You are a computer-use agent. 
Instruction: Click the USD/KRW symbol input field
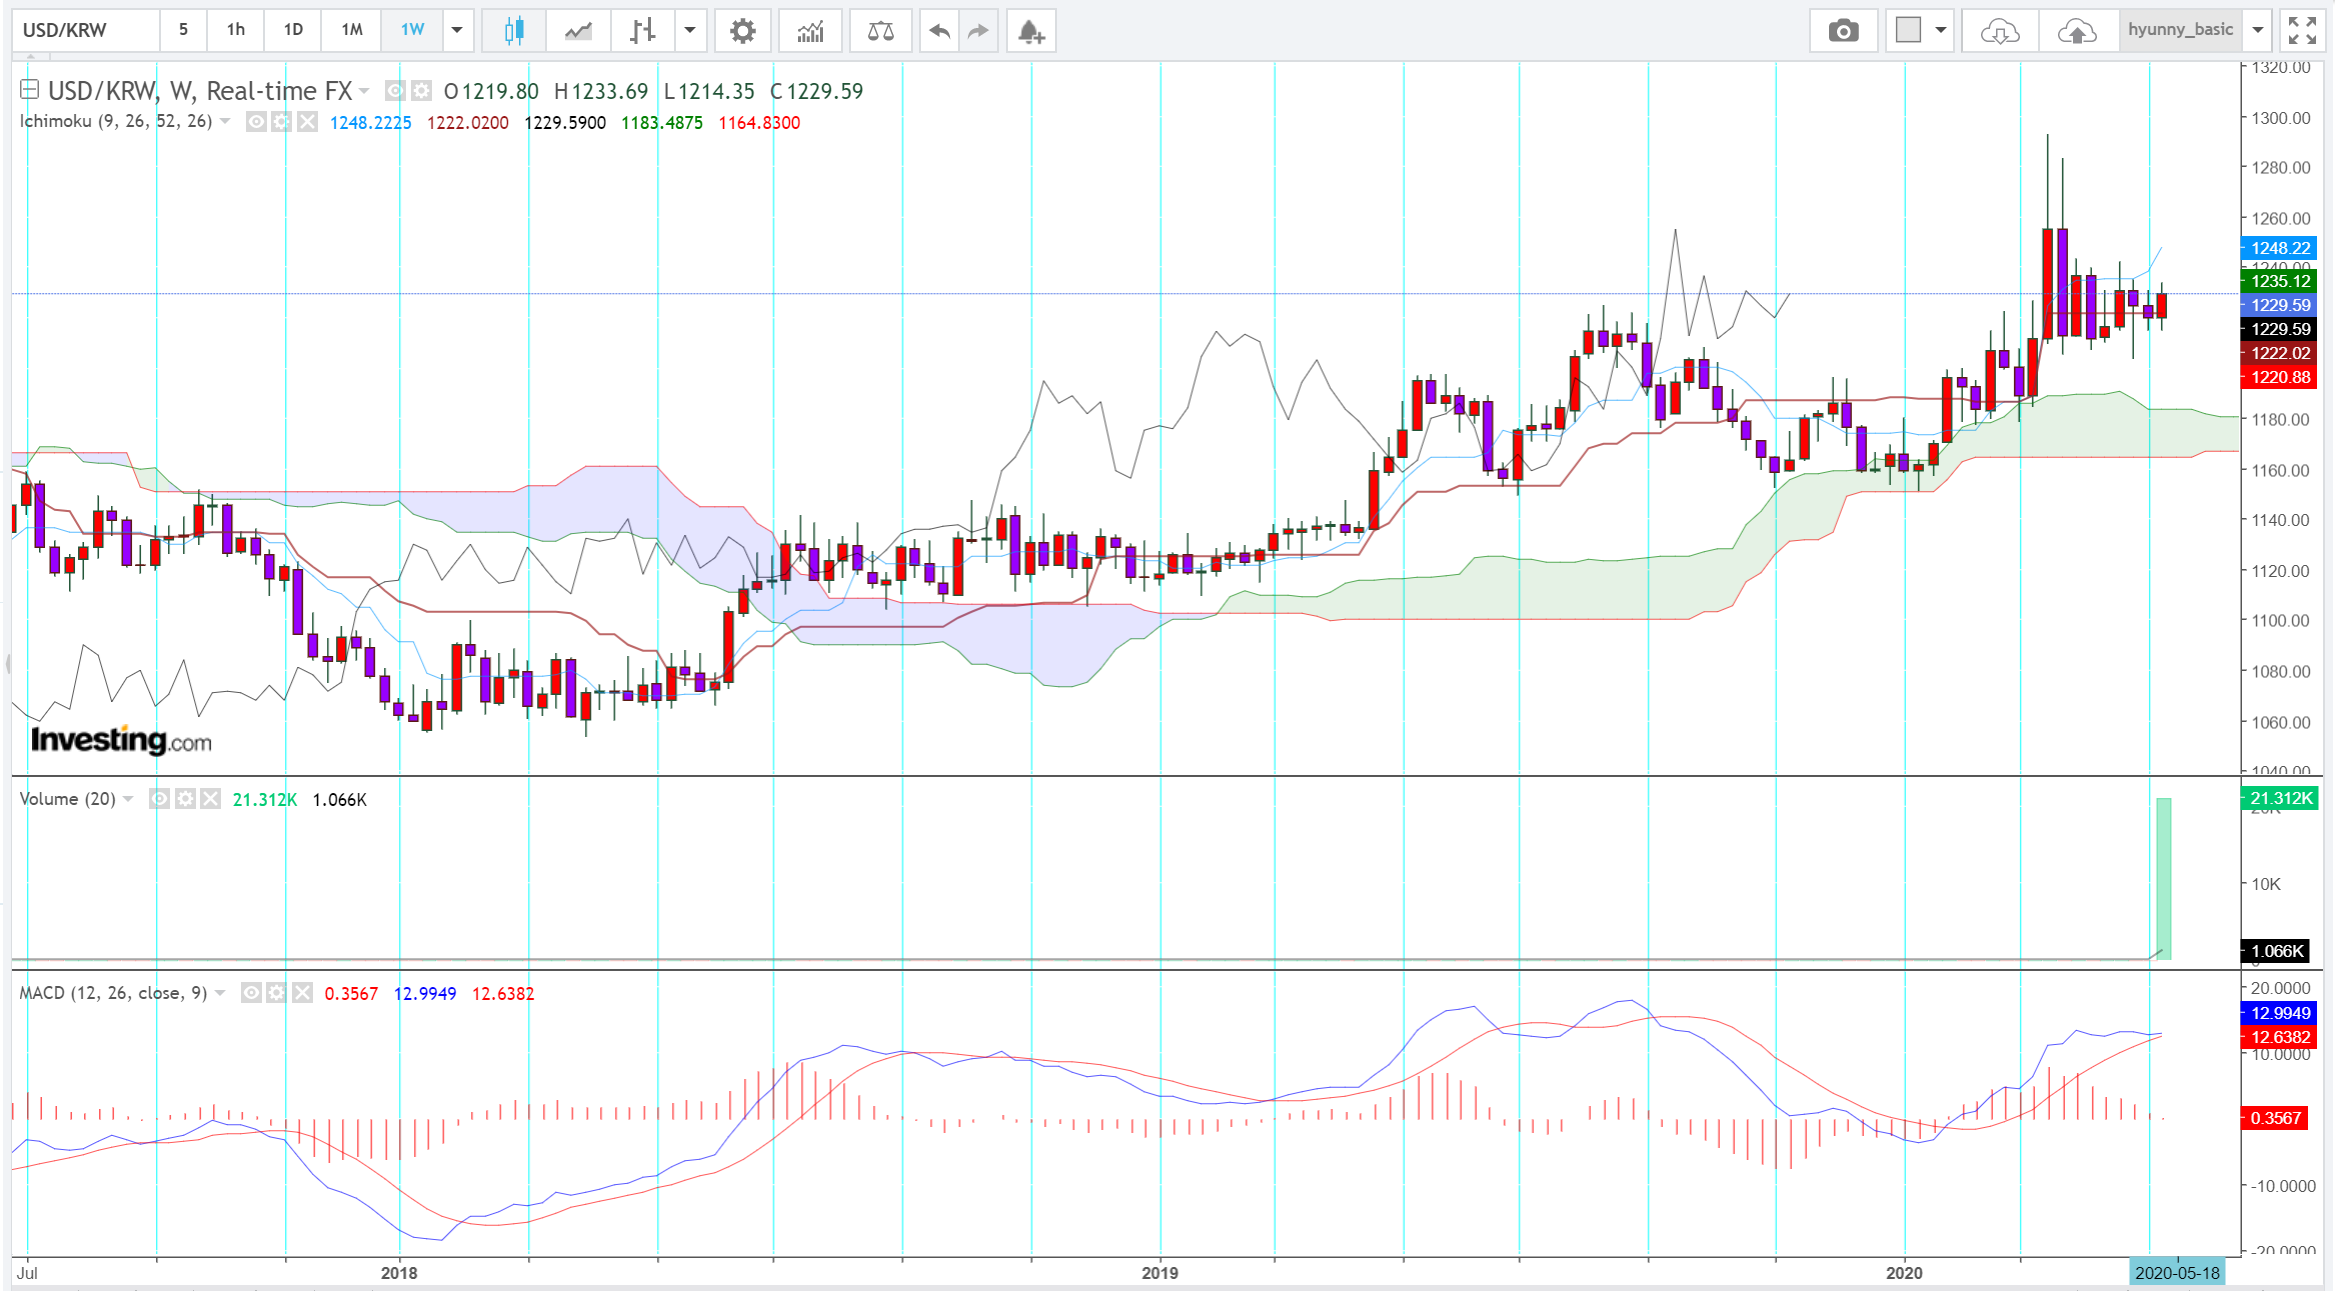click(85, 30)
